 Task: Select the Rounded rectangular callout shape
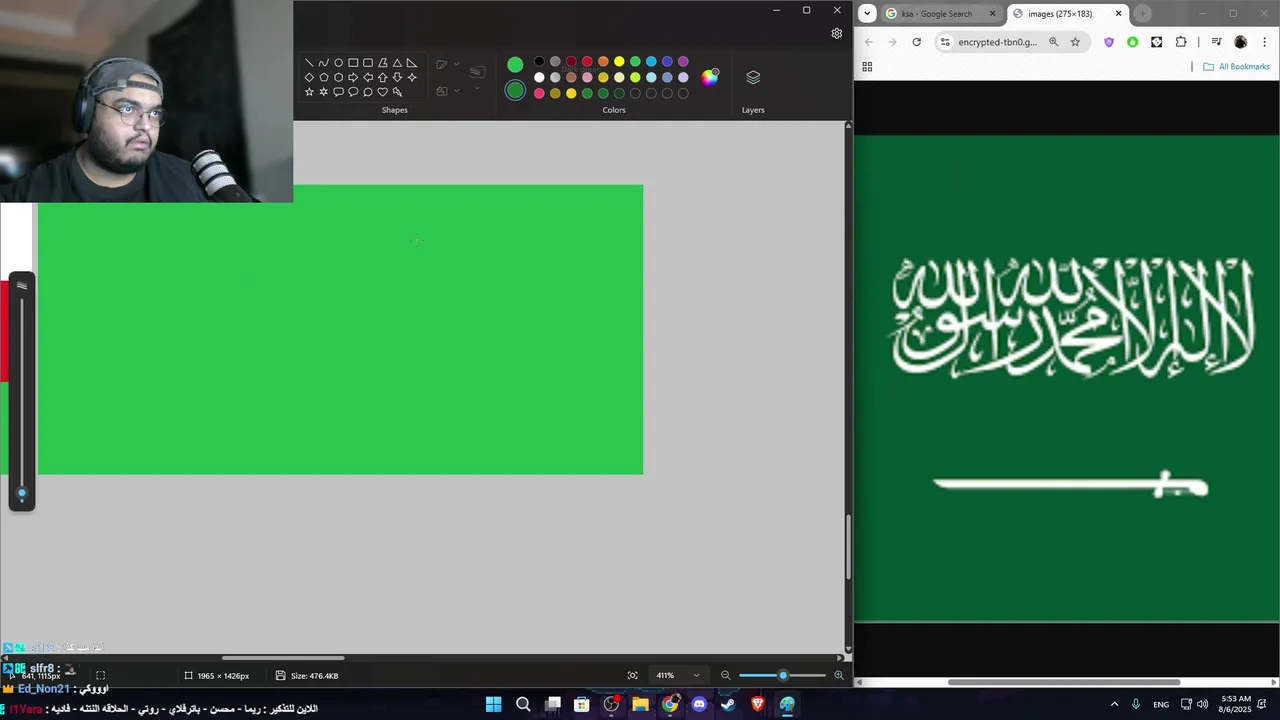338,92
